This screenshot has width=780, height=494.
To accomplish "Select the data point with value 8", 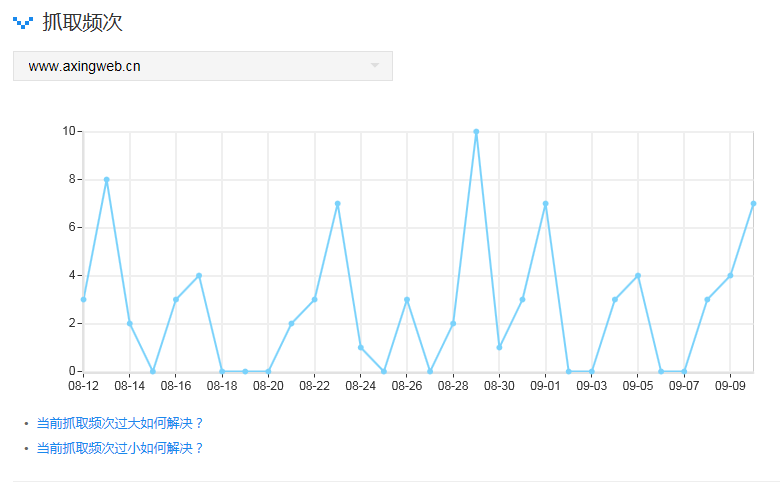I will pyautogui.click(x=106, y=180).
